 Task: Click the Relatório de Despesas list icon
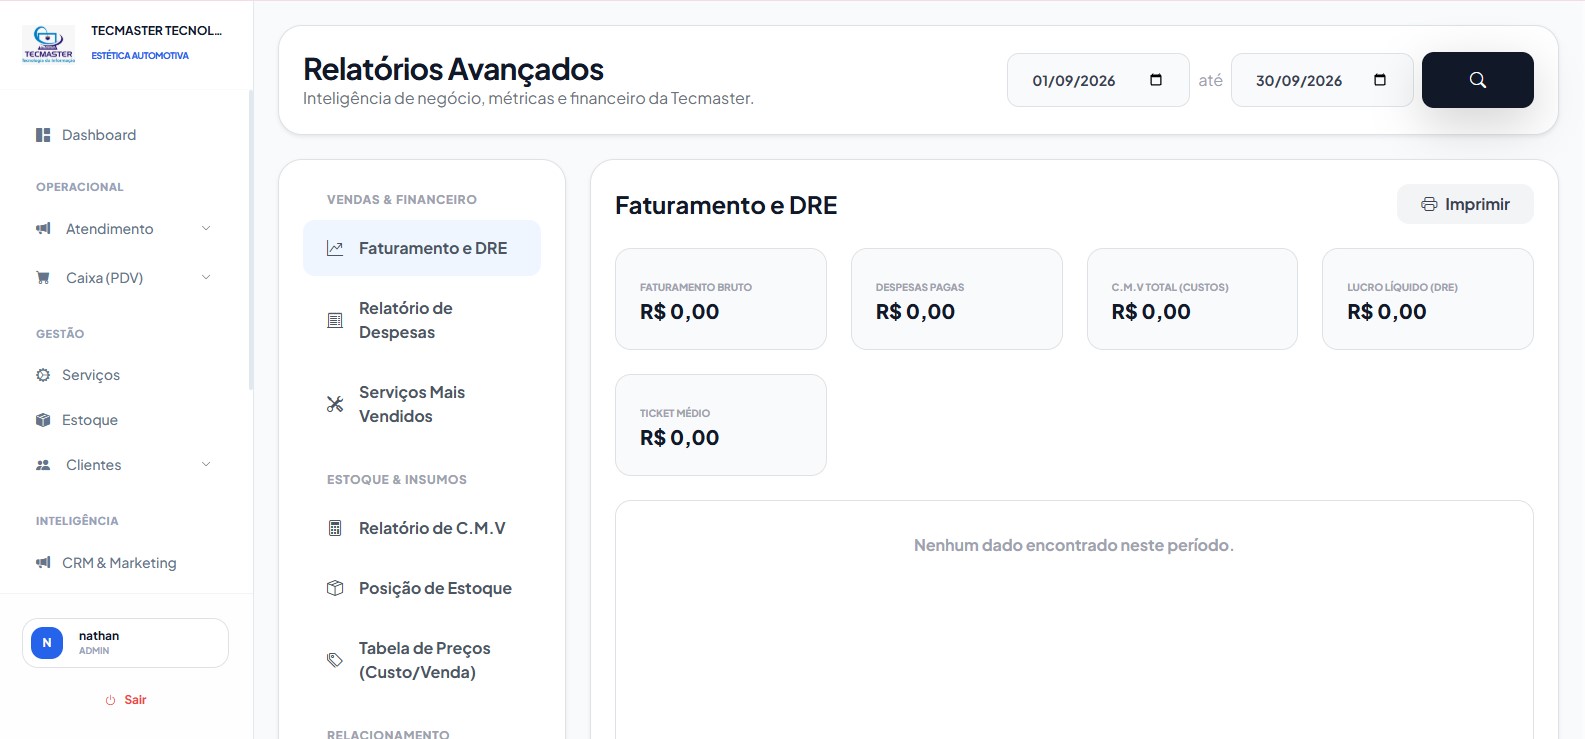(x=335, y=320)
